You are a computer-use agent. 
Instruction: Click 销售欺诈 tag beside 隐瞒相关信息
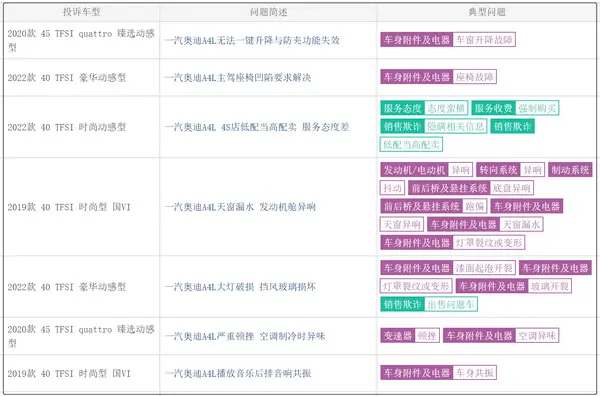[402, 126]
